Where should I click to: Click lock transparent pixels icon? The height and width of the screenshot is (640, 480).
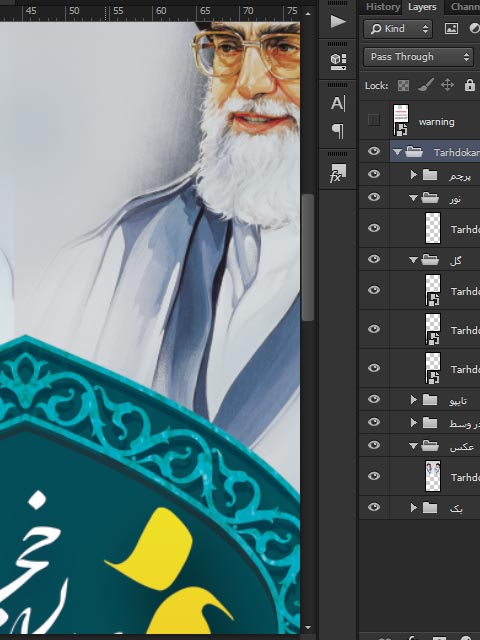[x=403, y=85]
